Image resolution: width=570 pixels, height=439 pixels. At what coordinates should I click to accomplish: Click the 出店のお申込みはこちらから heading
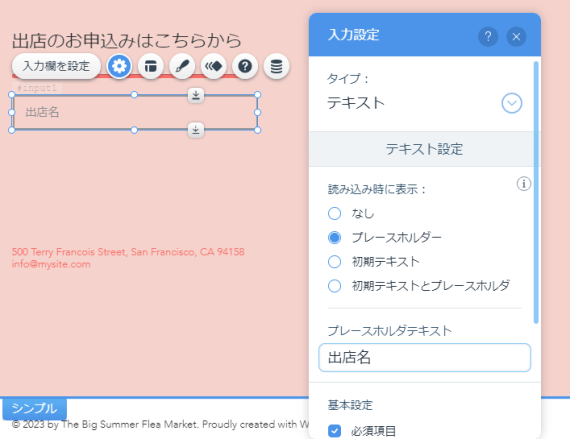tap(127, 40)
